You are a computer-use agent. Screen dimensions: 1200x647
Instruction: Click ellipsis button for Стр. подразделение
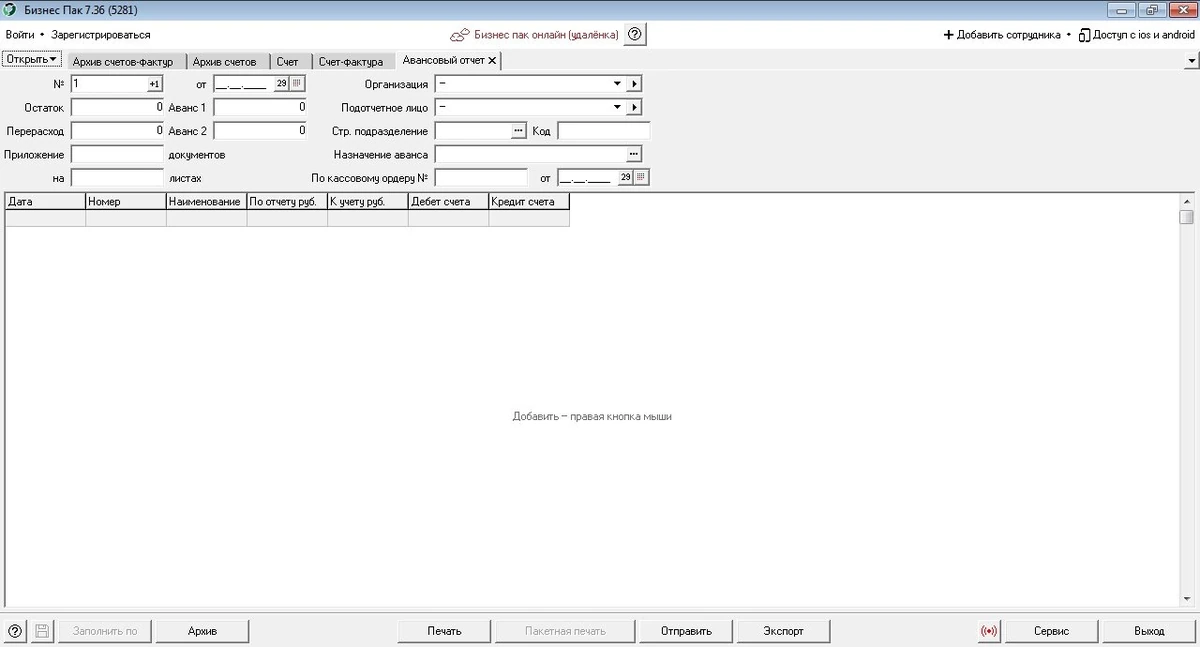click(518, 131)
